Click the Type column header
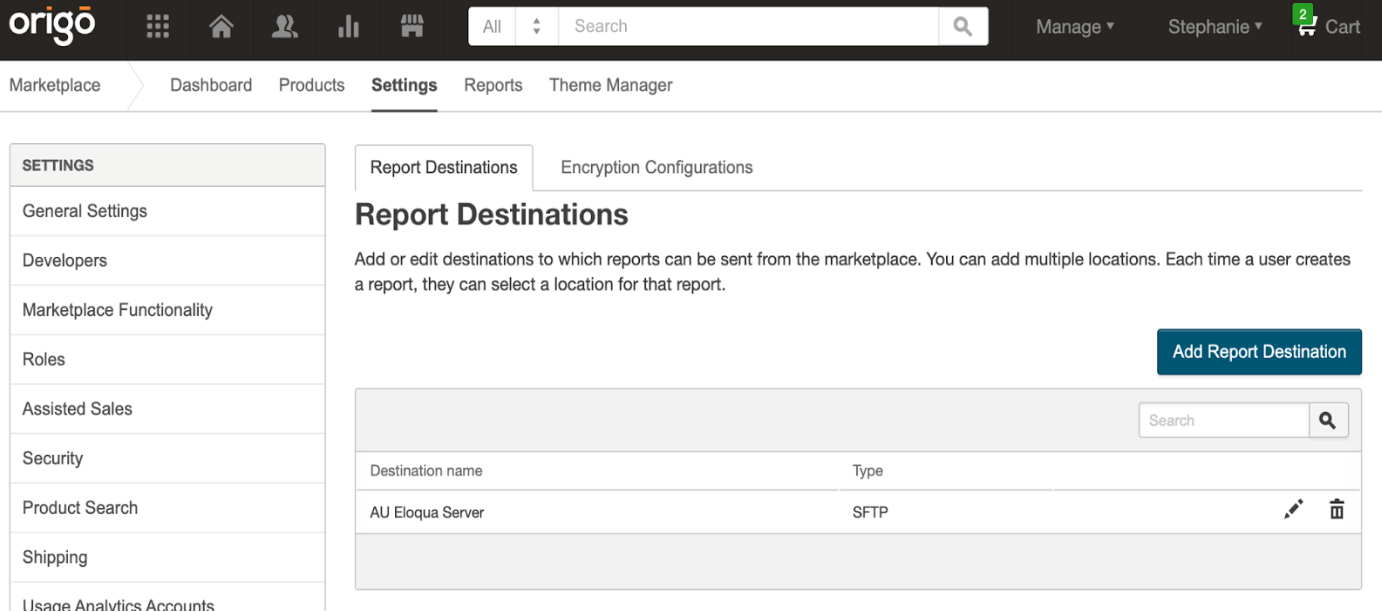 pos(868,470)
